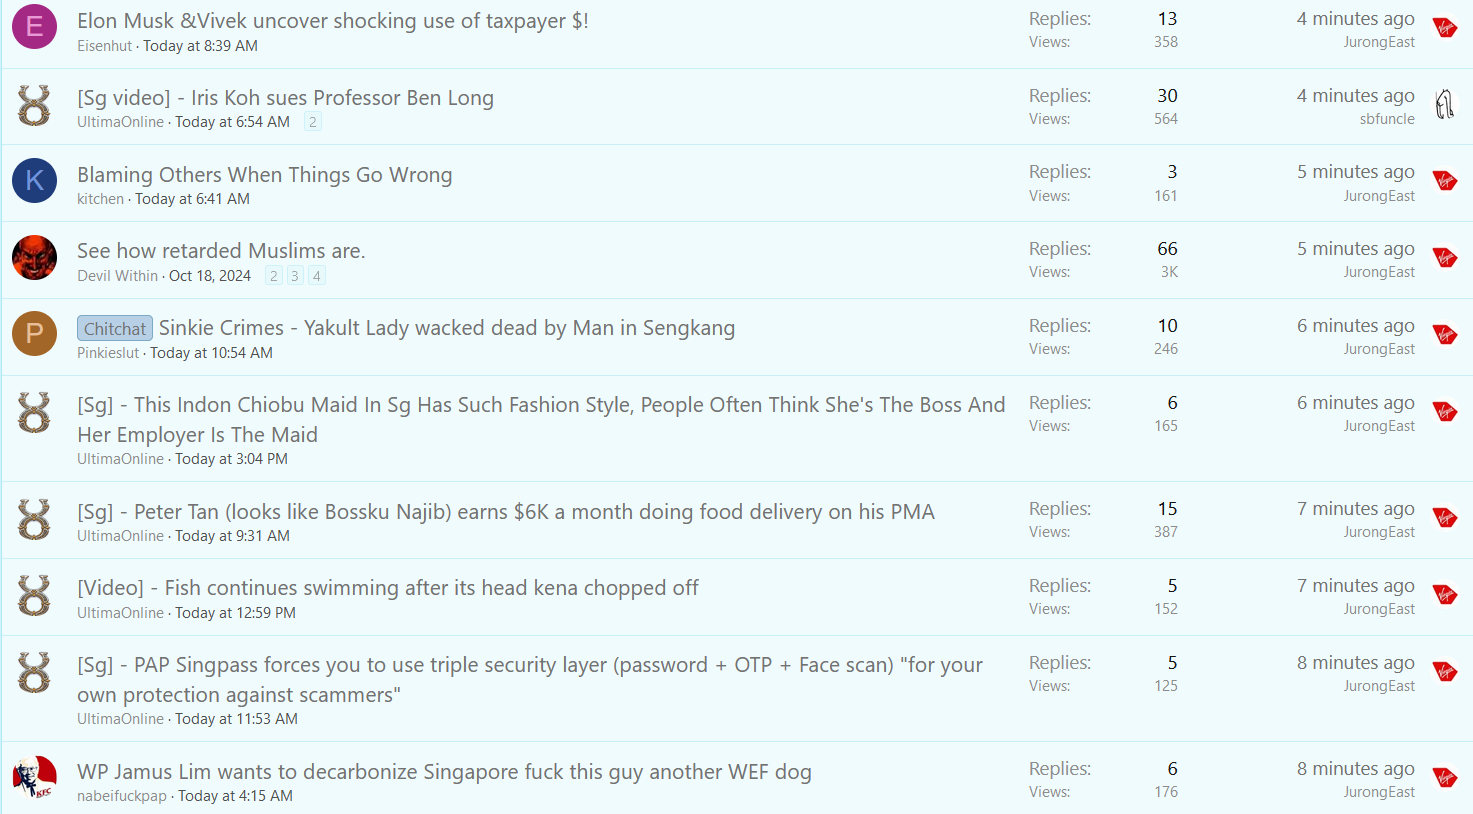Click Pinkieslut's orange "P" avatar
The height and width of the screenshot is (814, 1473).
click(34, 334)
